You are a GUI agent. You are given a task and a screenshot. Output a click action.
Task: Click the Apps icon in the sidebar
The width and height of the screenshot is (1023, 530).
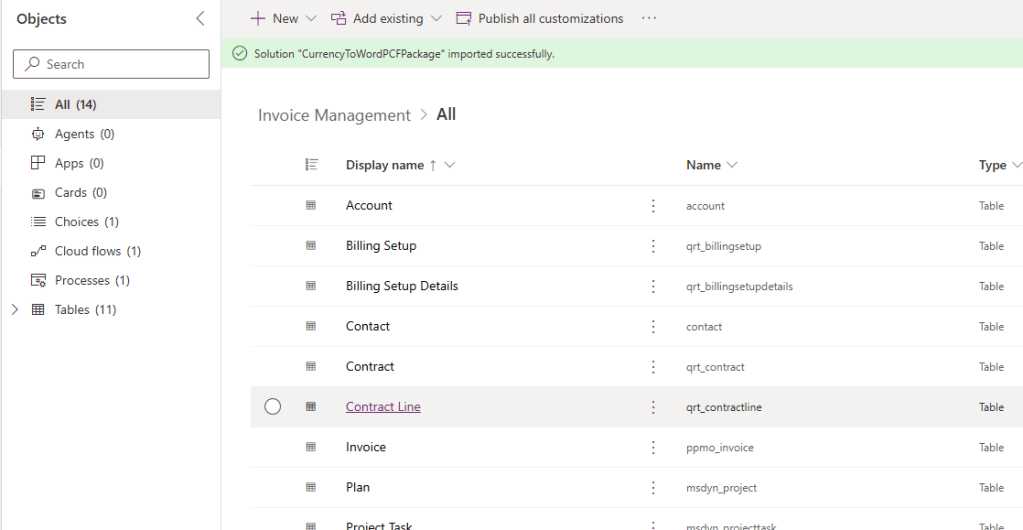point(38,163)
